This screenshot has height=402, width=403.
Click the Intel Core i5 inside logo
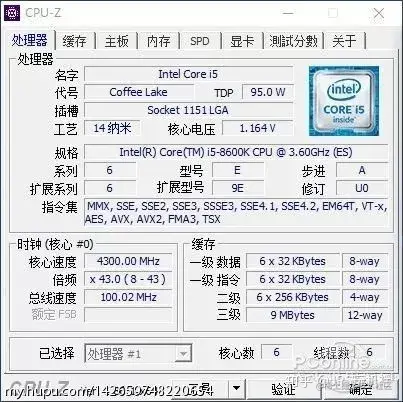pos(344,101)
